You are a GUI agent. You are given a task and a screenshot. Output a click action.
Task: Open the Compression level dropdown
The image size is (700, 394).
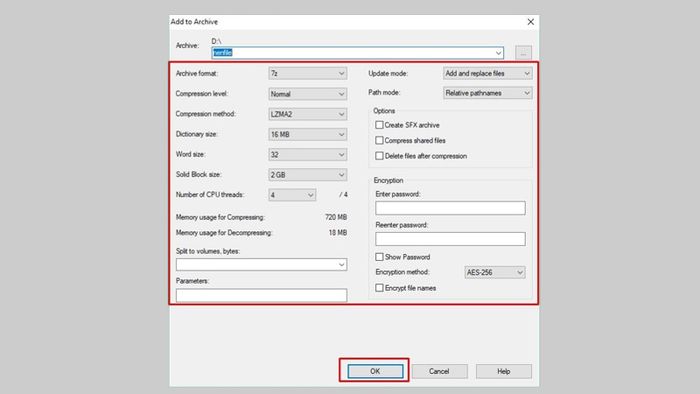(x=308, y=94)
